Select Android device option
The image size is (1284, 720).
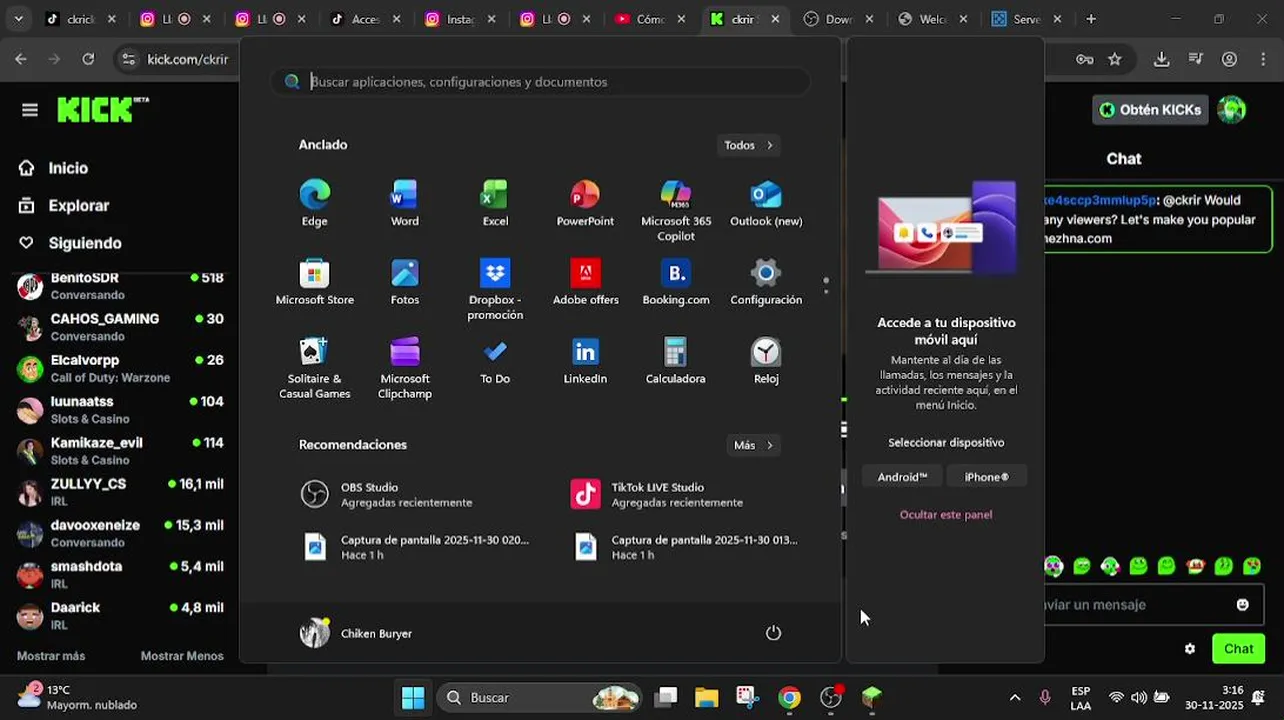pos(902,477)
